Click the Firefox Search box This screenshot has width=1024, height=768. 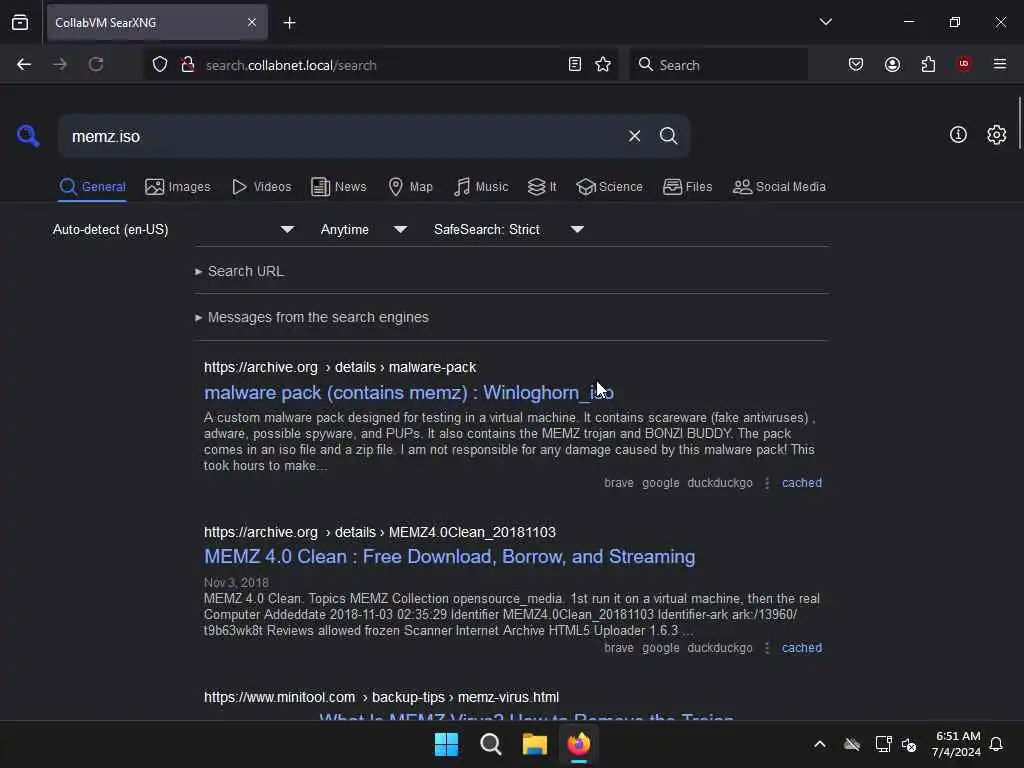[x=718, y=65]
